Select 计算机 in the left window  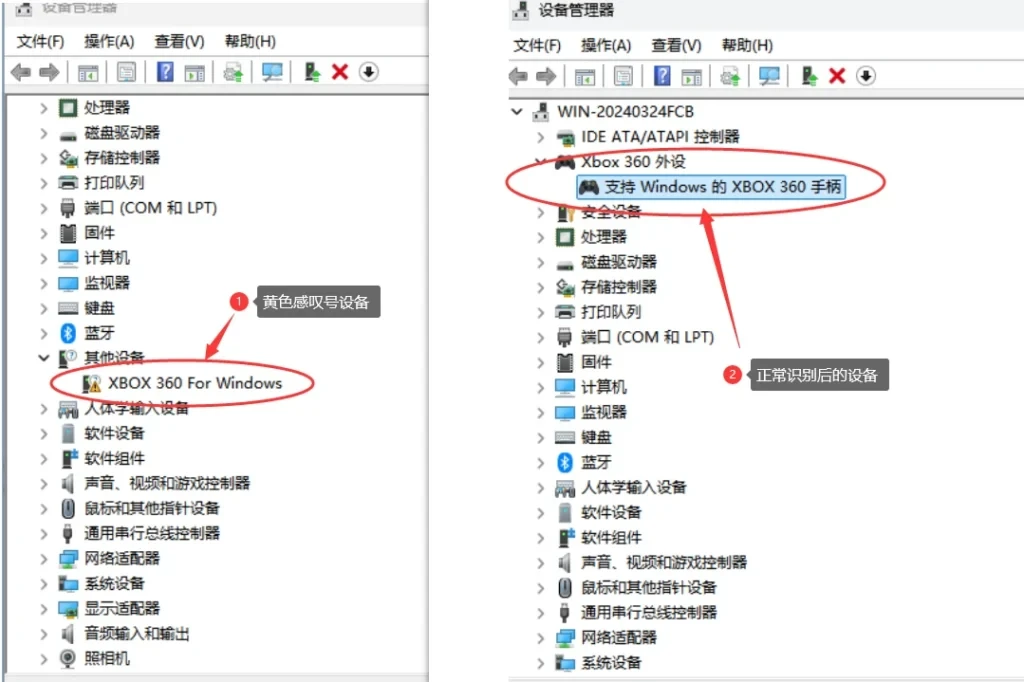click(x=106, y=258)
